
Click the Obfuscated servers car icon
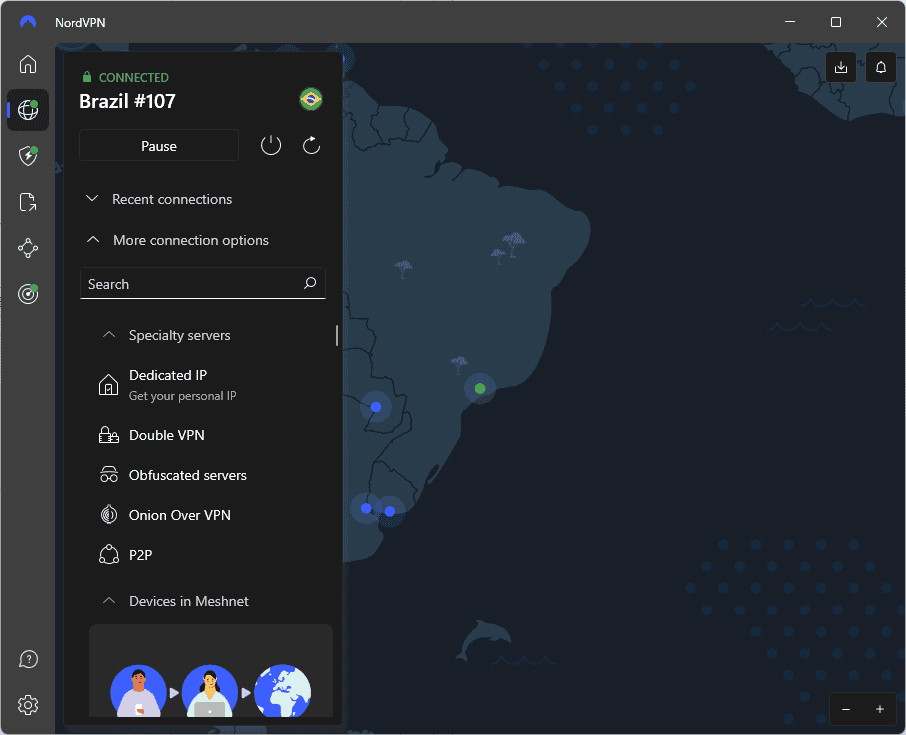109,474
